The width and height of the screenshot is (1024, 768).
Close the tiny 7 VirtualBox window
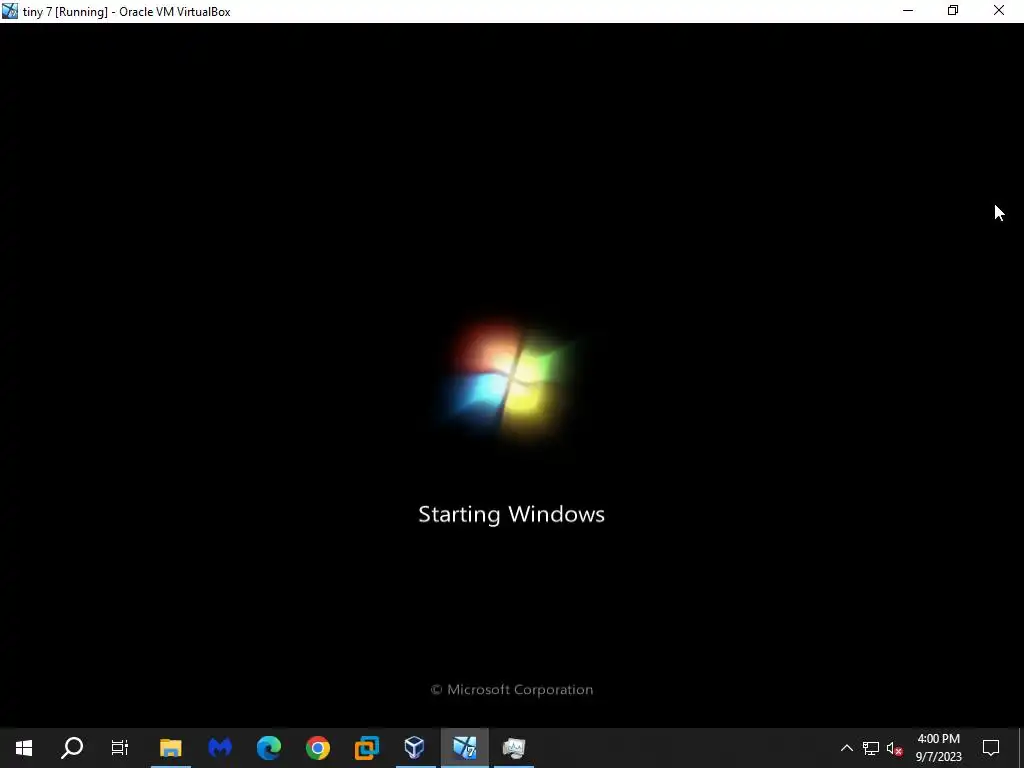tap(999, 11)
